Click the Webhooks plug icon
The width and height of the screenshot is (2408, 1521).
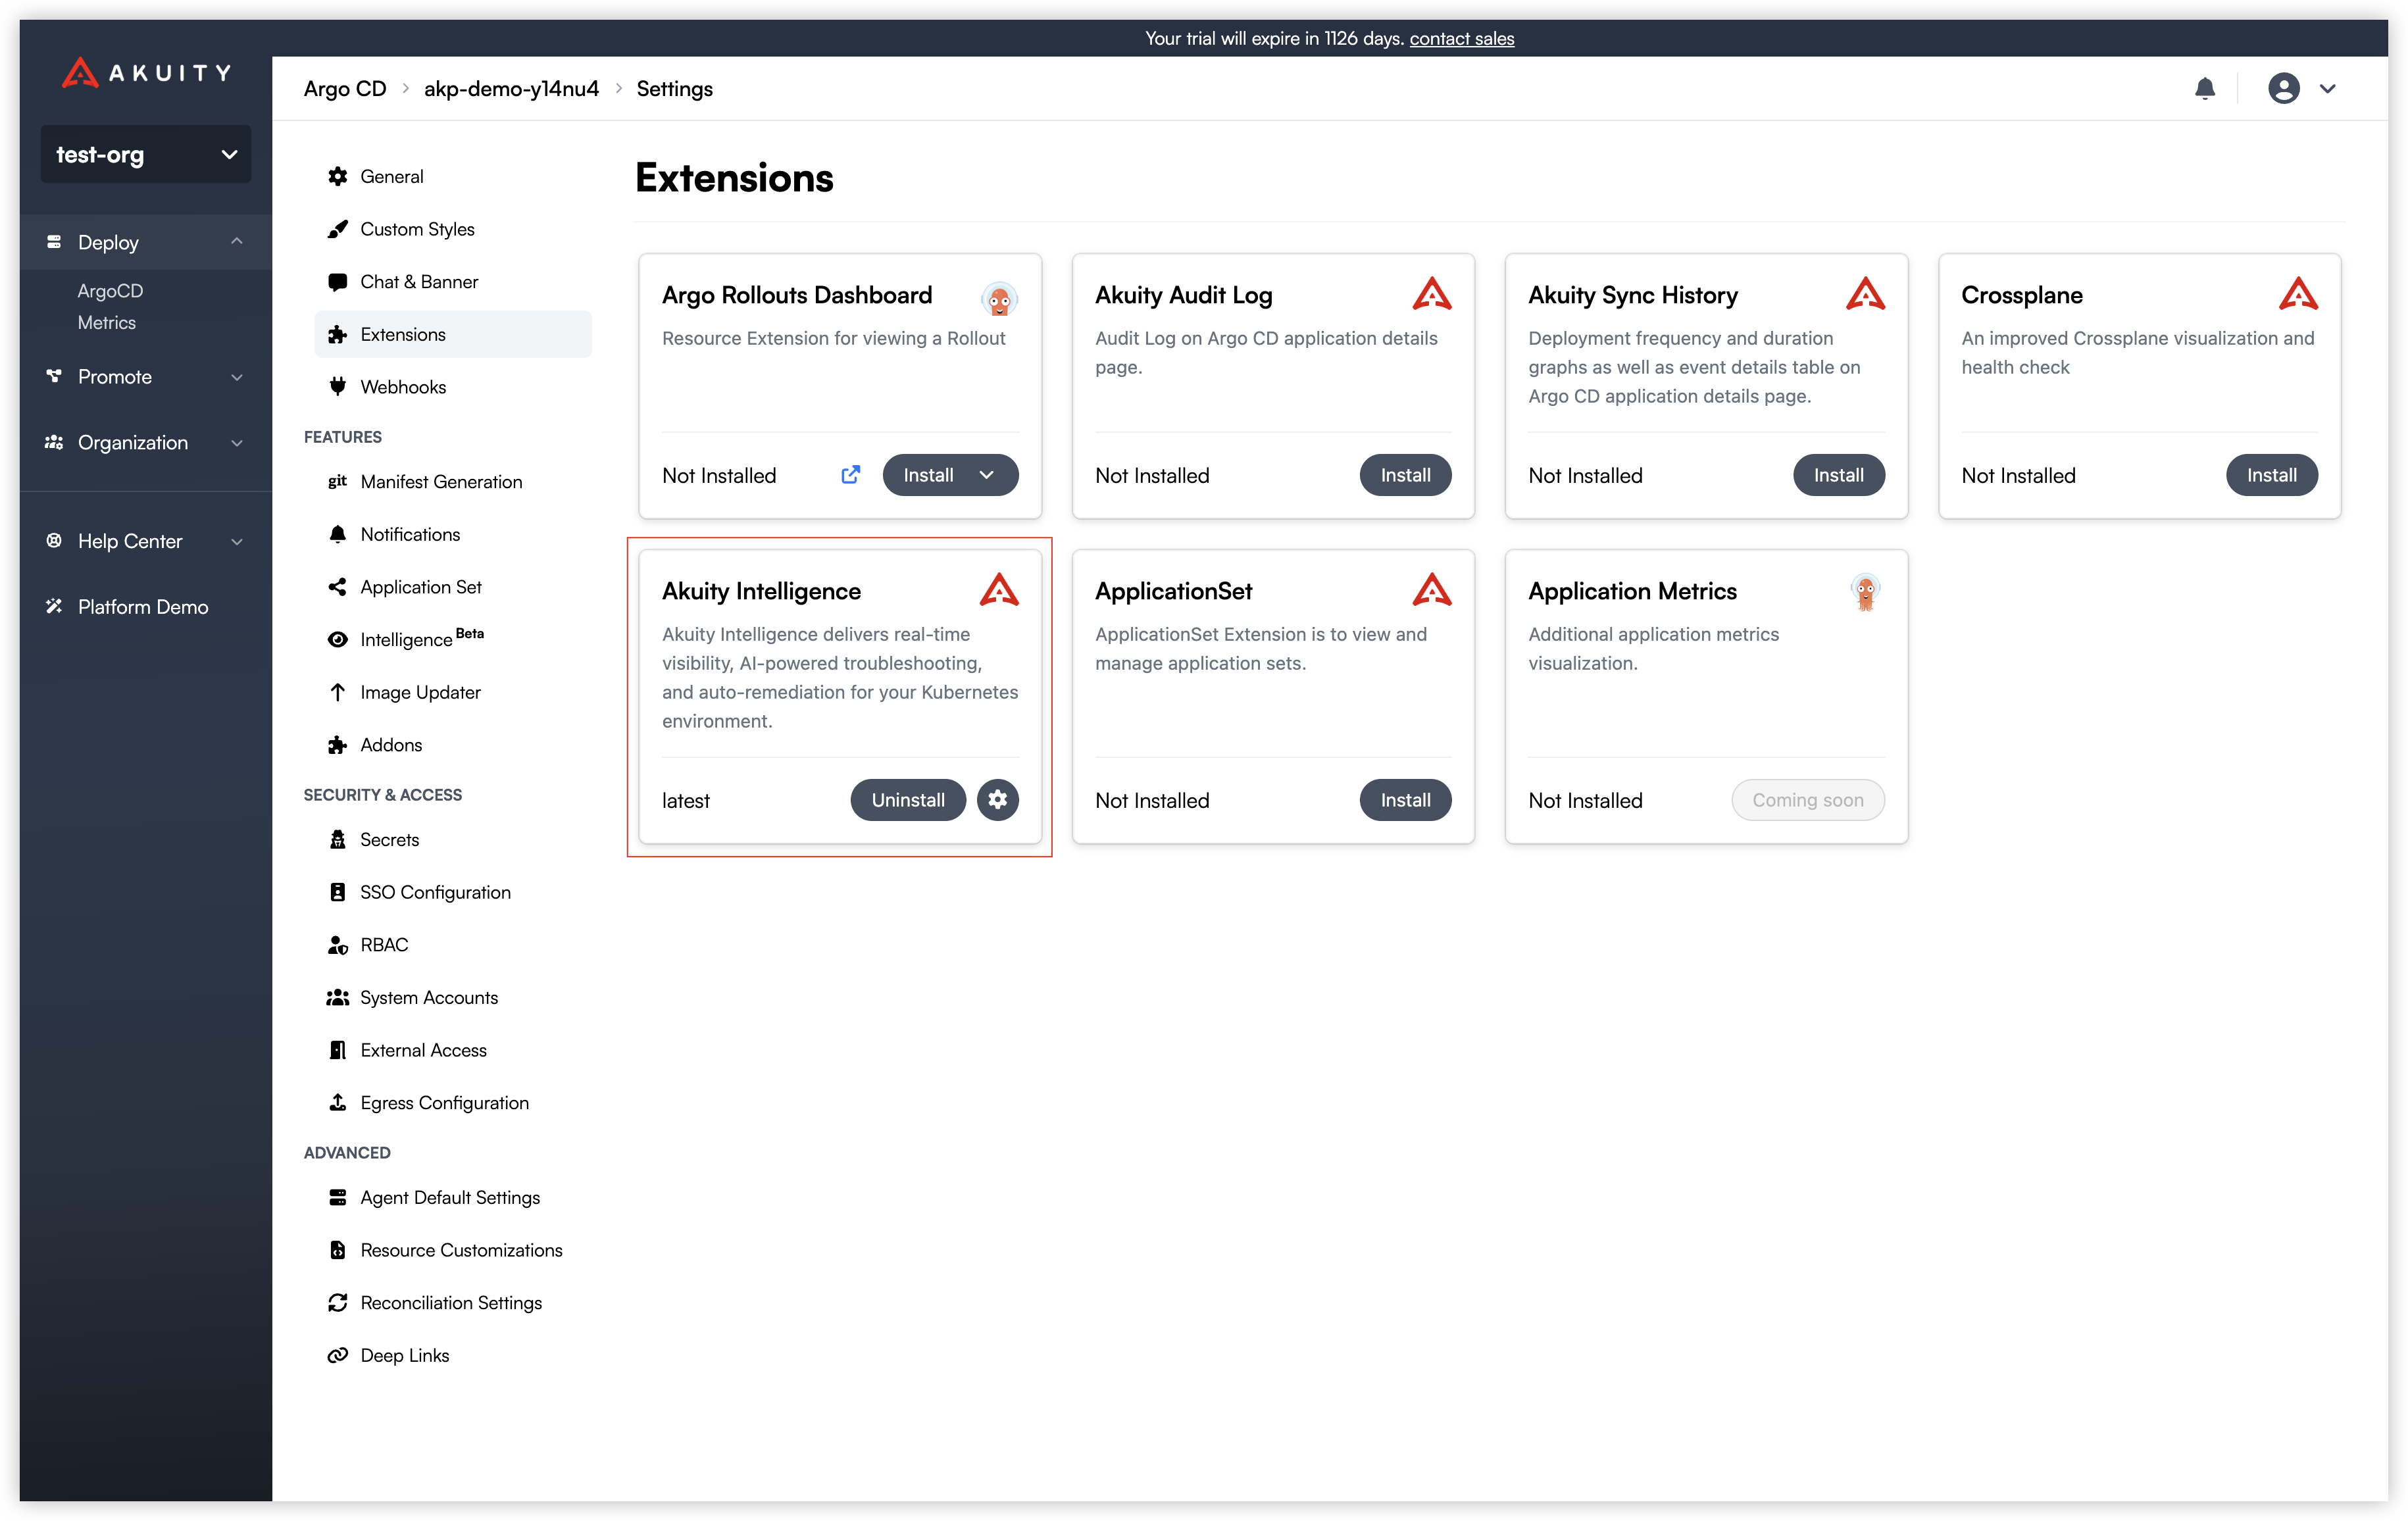[x=338, y=387]
